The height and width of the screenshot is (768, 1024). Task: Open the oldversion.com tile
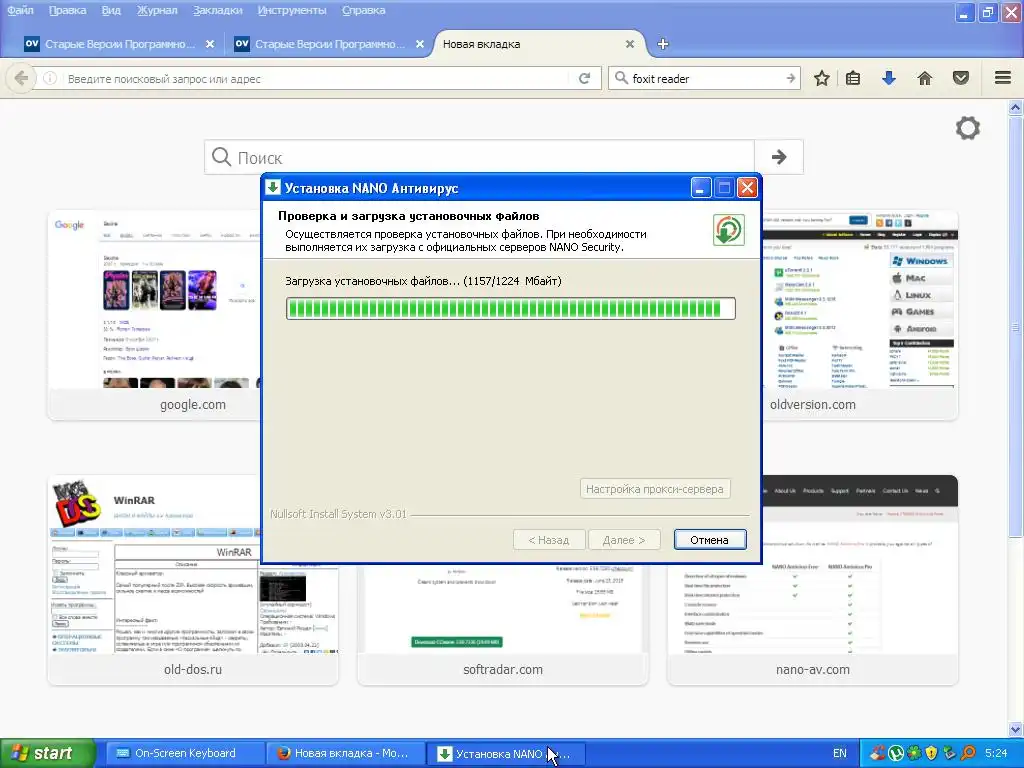pos(859,315)
